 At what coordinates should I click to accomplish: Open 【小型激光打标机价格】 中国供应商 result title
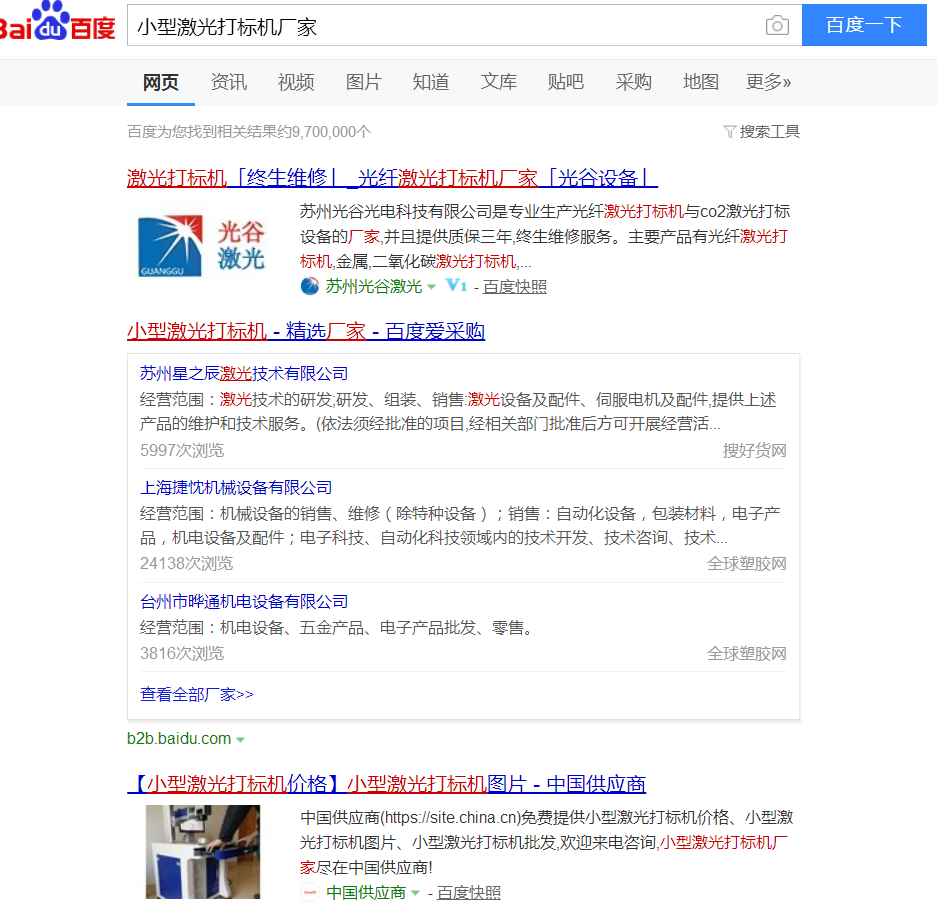point(387,784)
